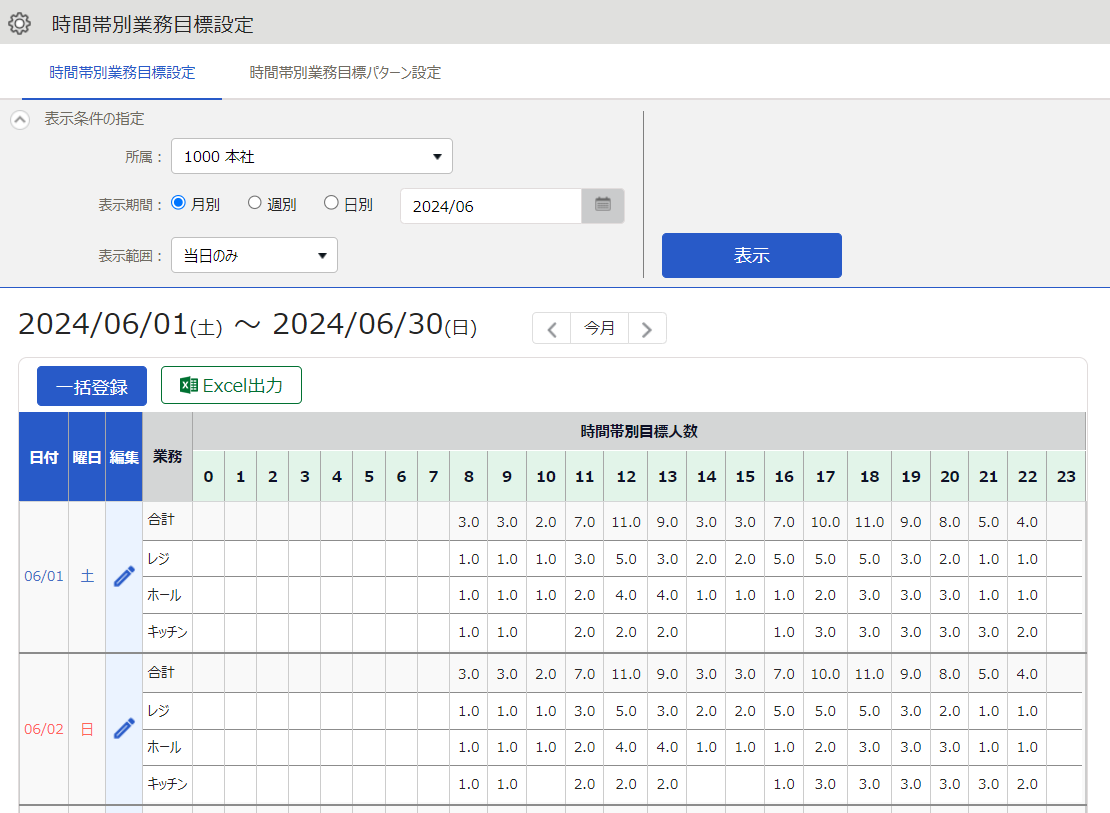The width and height of the screenshot is (1110, 813).
Task: Click the 一括登録 button
Action: 92,386
